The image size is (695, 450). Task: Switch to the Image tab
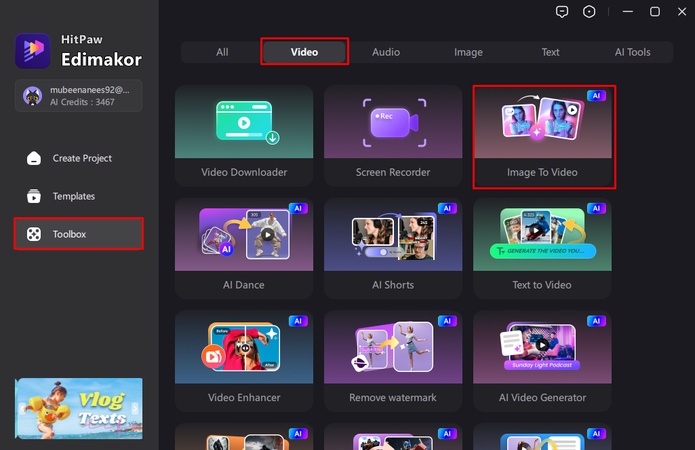tap(468, 52)
